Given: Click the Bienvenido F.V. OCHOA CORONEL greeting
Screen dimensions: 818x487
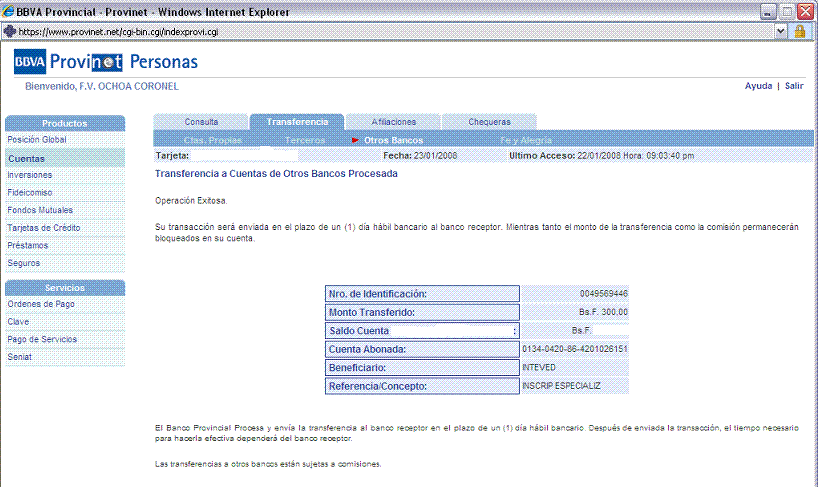Looking at the screenshot, I should 102,87.
